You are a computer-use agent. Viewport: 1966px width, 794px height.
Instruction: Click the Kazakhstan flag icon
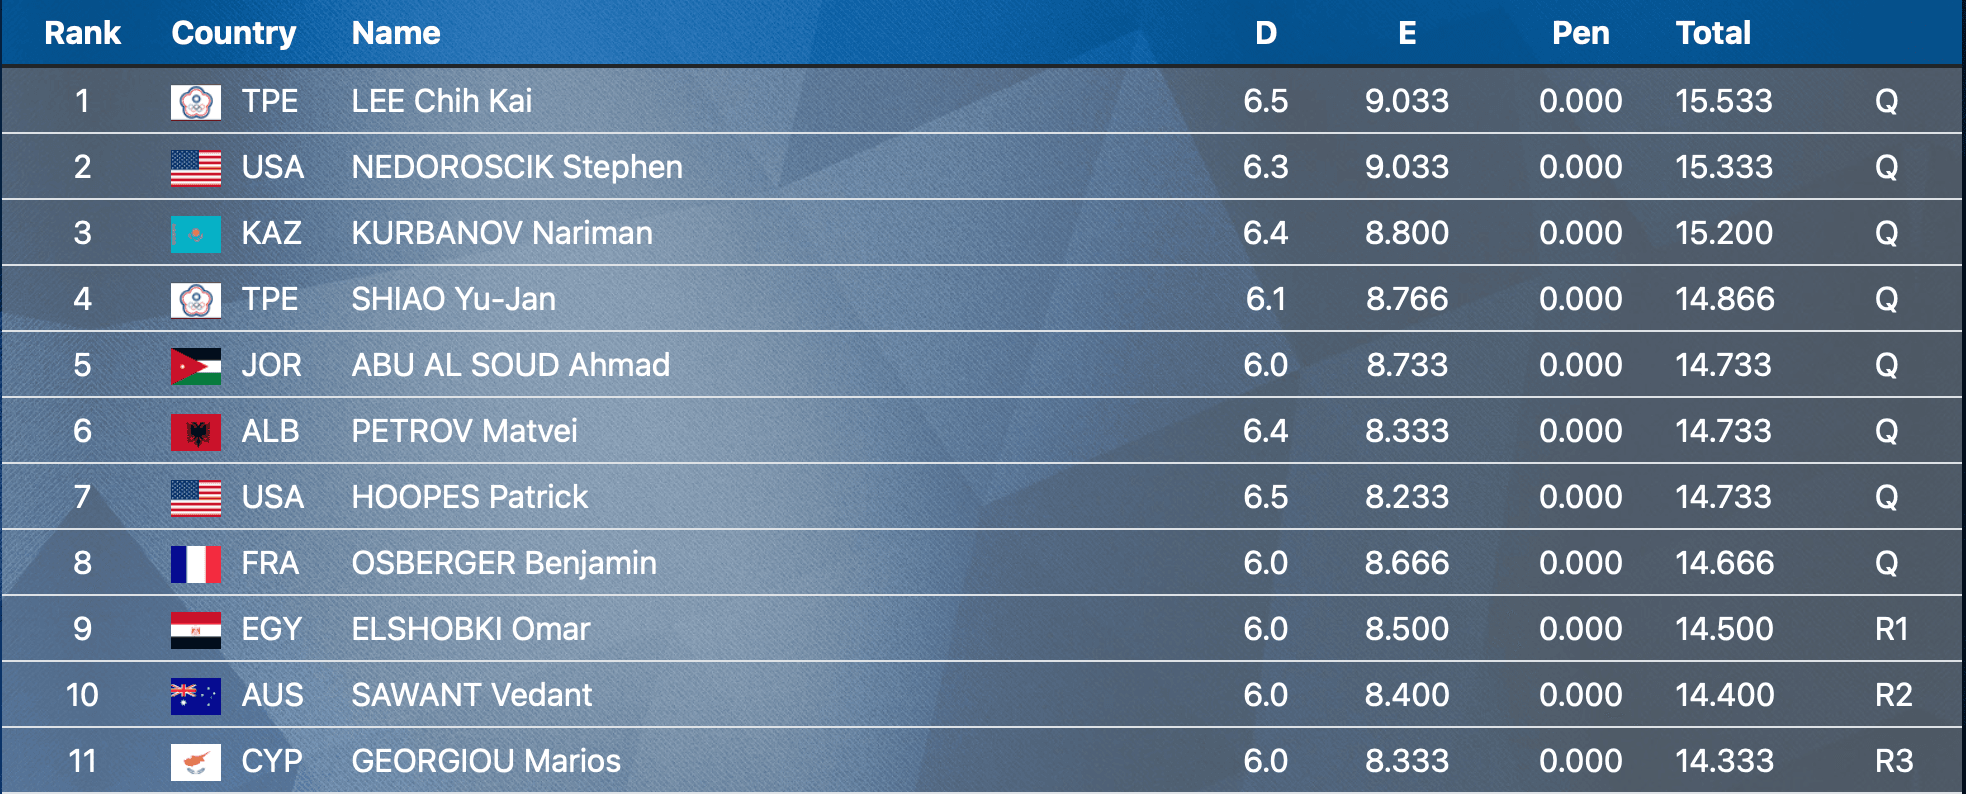pyautogui.click(x=196, y=234)
